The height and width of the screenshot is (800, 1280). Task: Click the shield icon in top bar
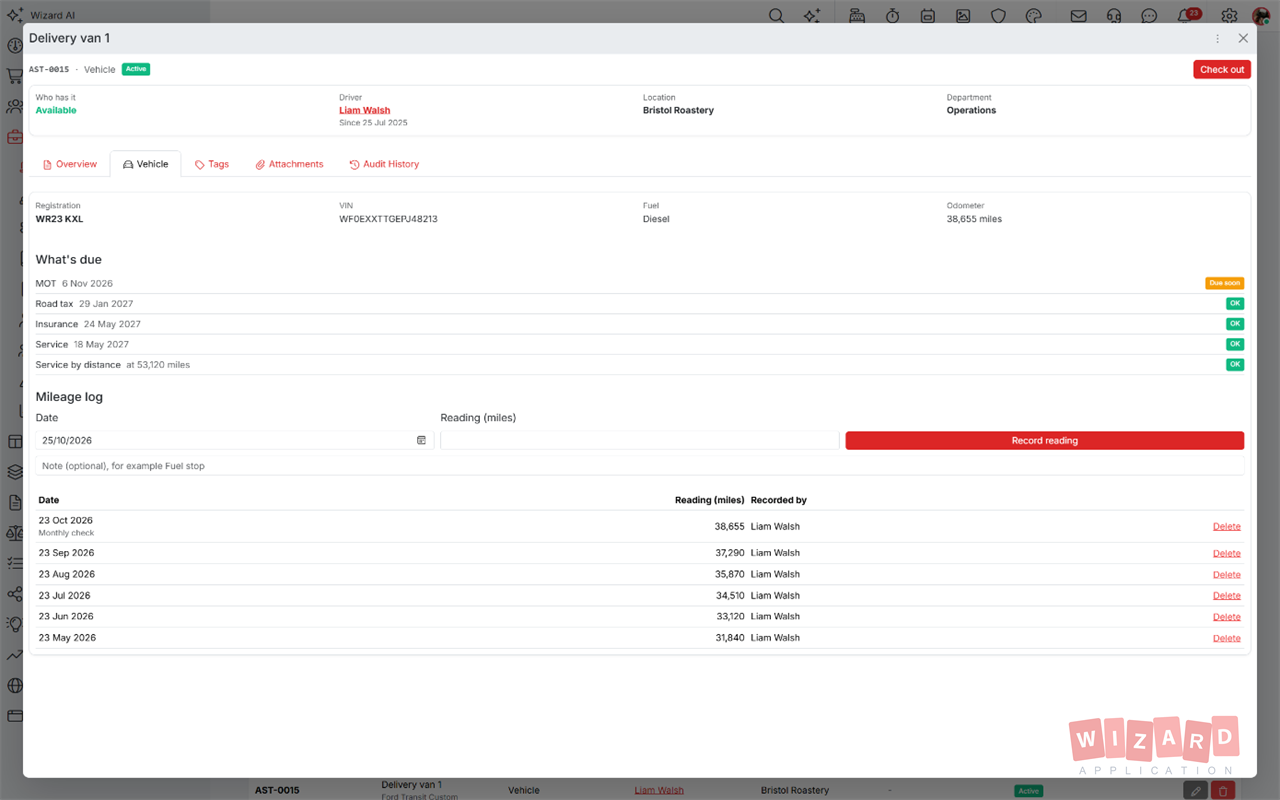(x=998, y=15)
